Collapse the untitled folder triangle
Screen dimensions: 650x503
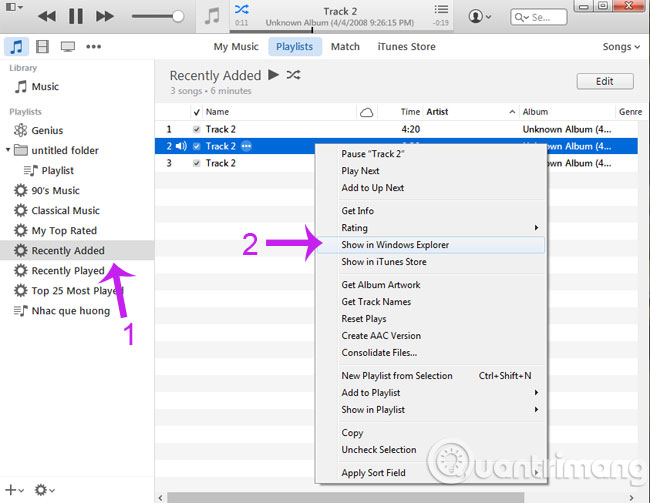click(x=8, y=150)
